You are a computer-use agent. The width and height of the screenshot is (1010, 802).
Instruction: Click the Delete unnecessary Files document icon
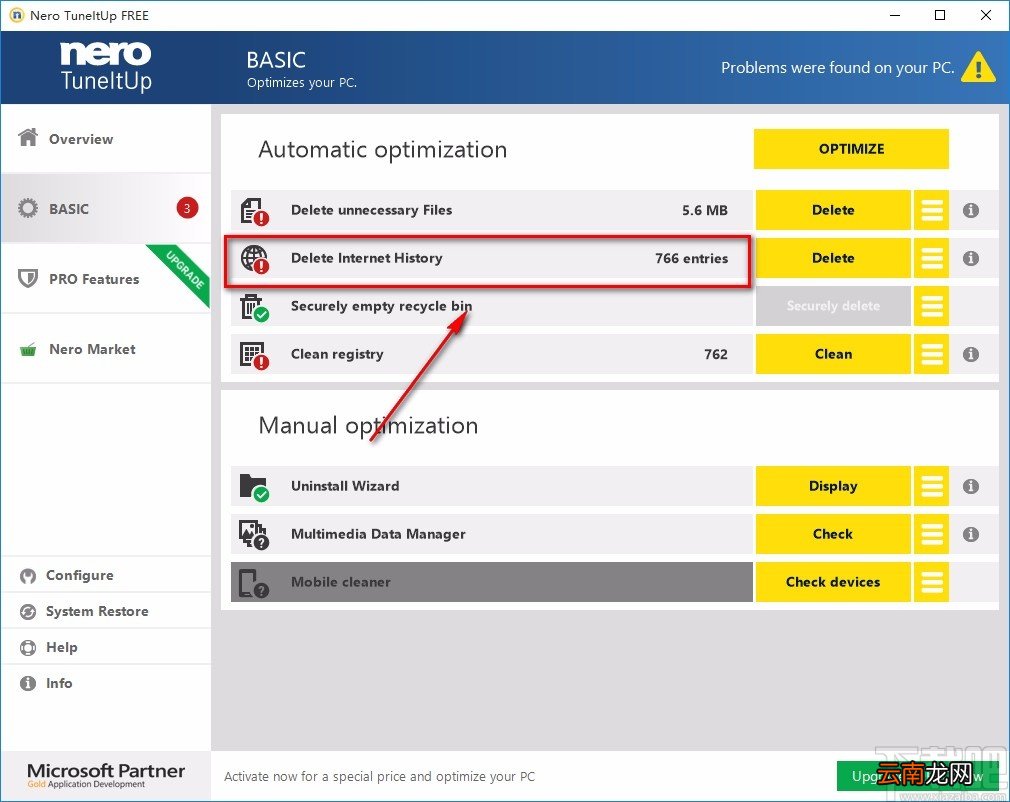(254, 211)
